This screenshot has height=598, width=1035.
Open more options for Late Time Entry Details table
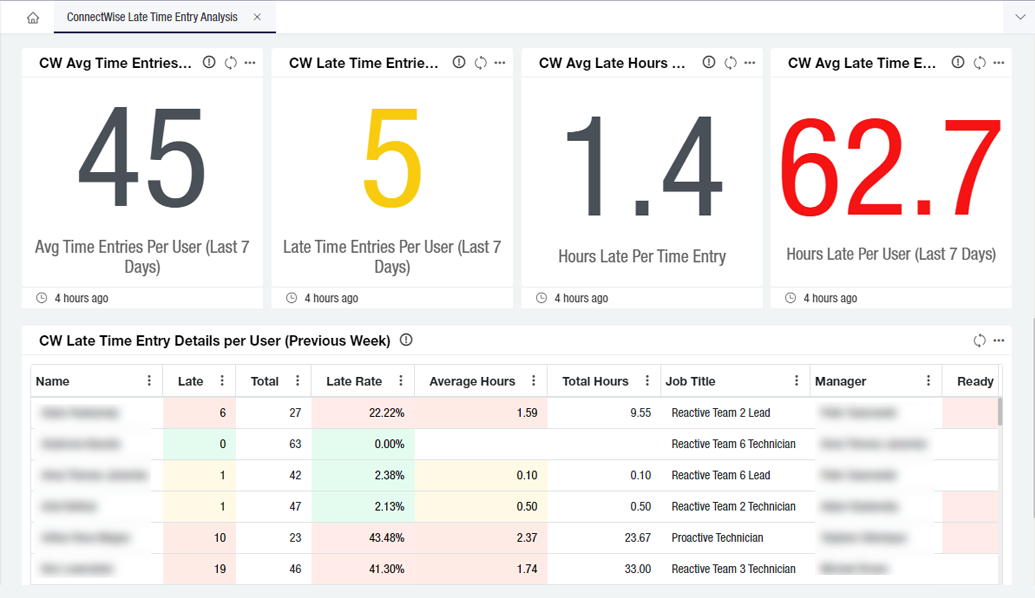pyautogui.click(x=999, y=341)
